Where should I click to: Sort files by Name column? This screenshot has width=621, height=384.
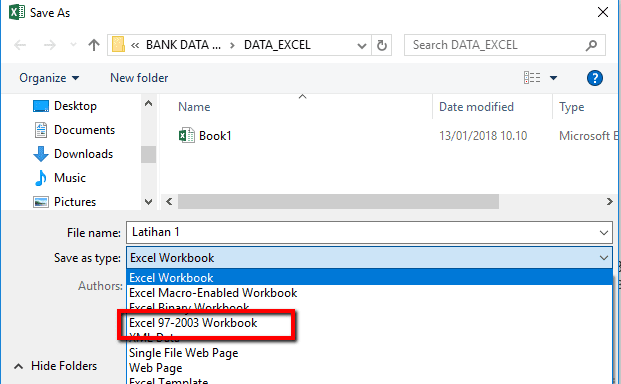194,107
